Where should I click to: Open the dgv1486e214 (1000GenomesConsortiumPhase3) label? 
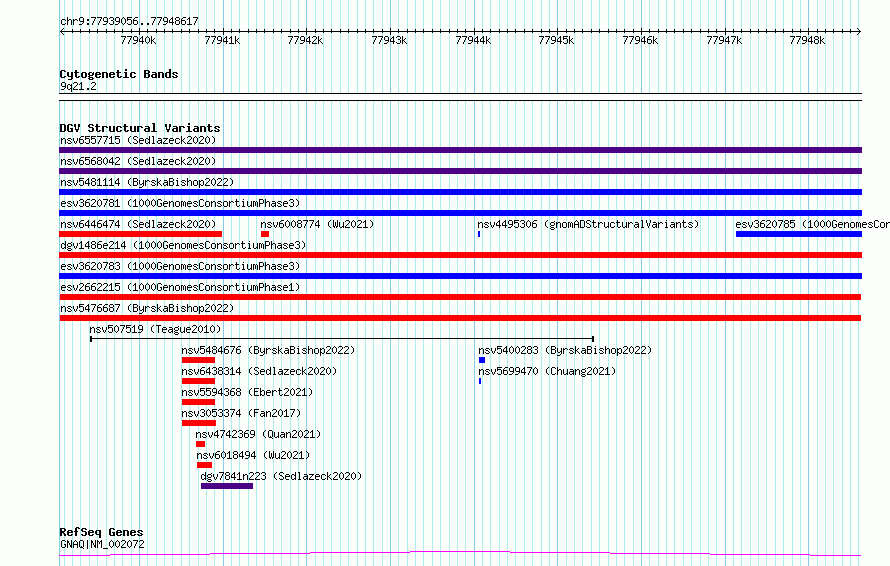183,245
